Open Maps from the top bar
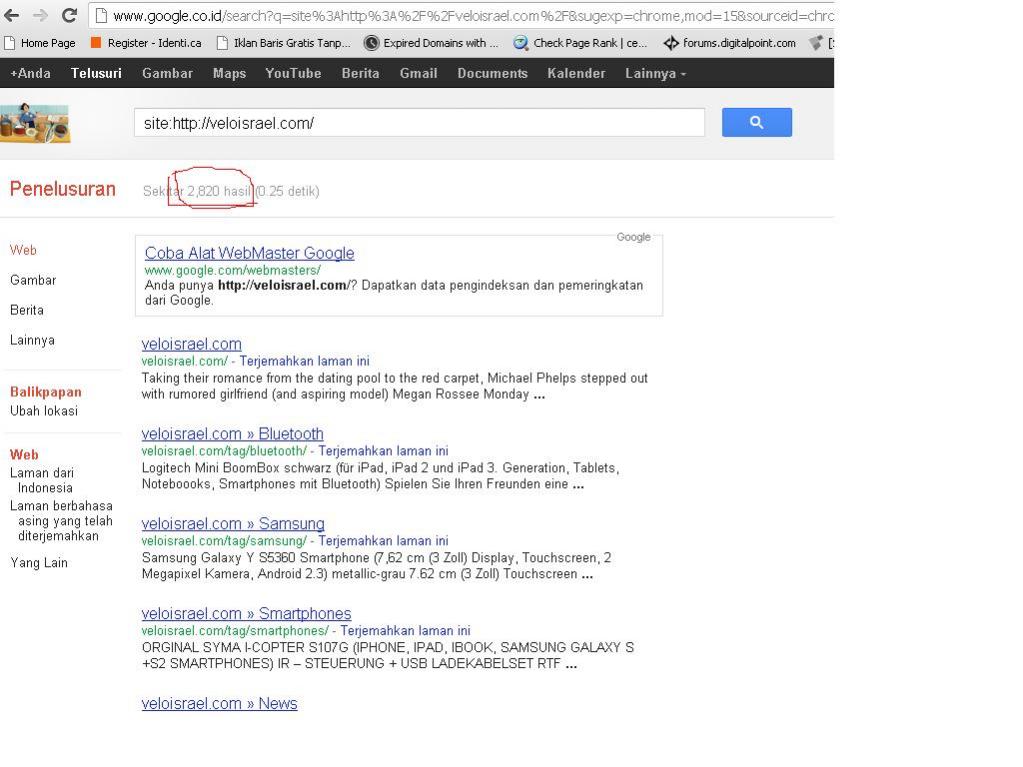 click(x=229, y=73)
